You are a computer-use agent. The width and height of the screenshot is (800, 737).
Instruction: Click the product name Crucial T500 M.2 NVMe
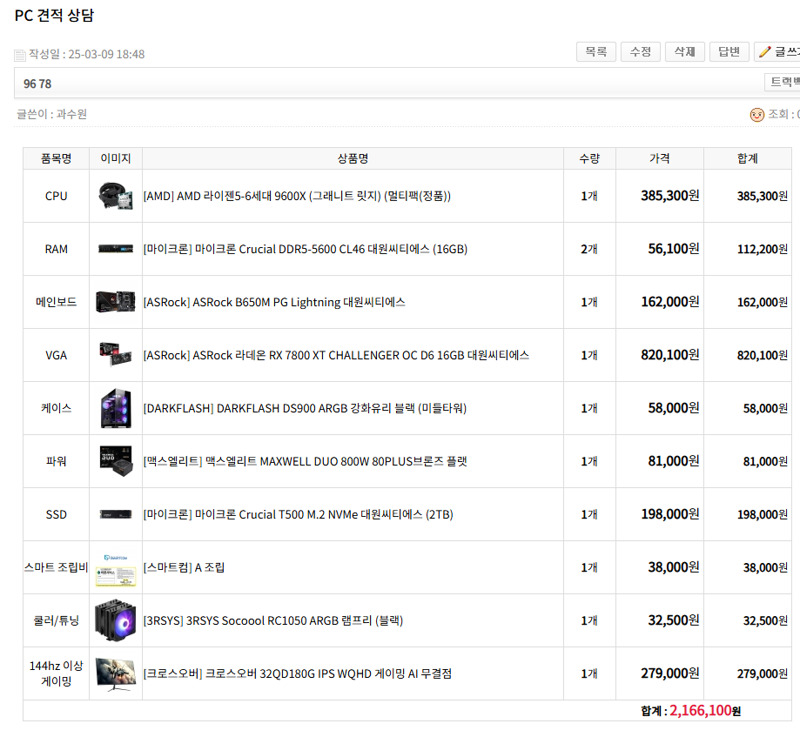tap(298, 515)
